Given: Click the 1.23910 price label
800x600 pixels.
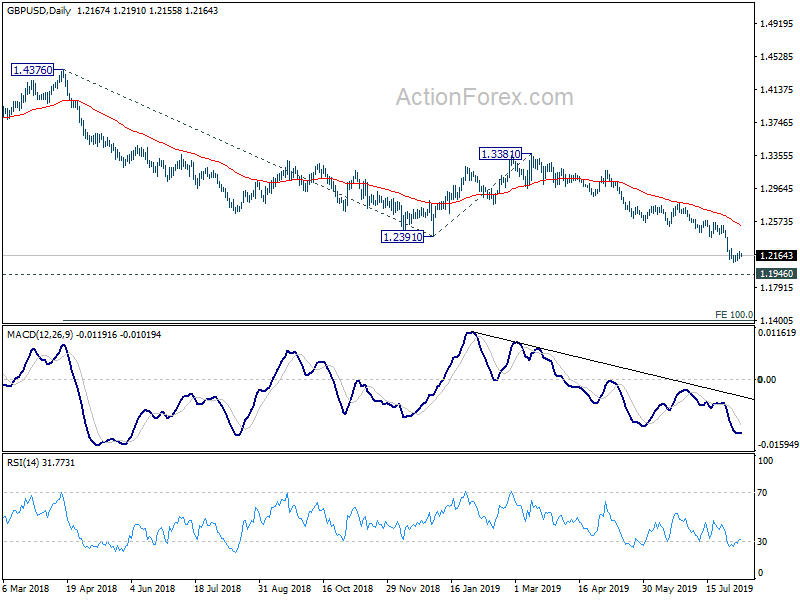Looking at the screenshot, I should tap(403, 237).
